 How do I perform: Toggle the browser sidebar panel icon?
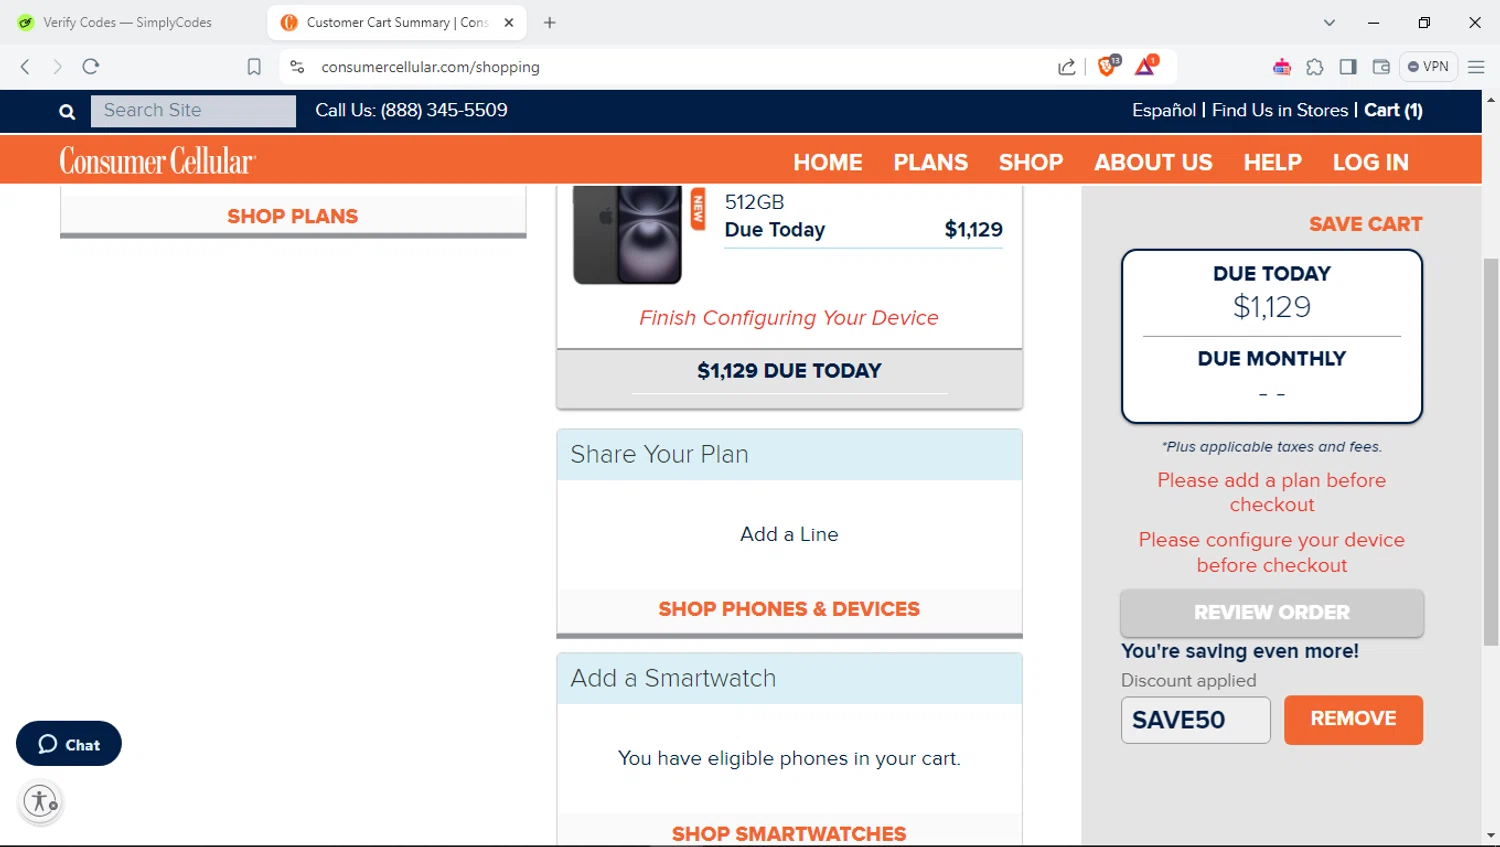point(1348,67)
